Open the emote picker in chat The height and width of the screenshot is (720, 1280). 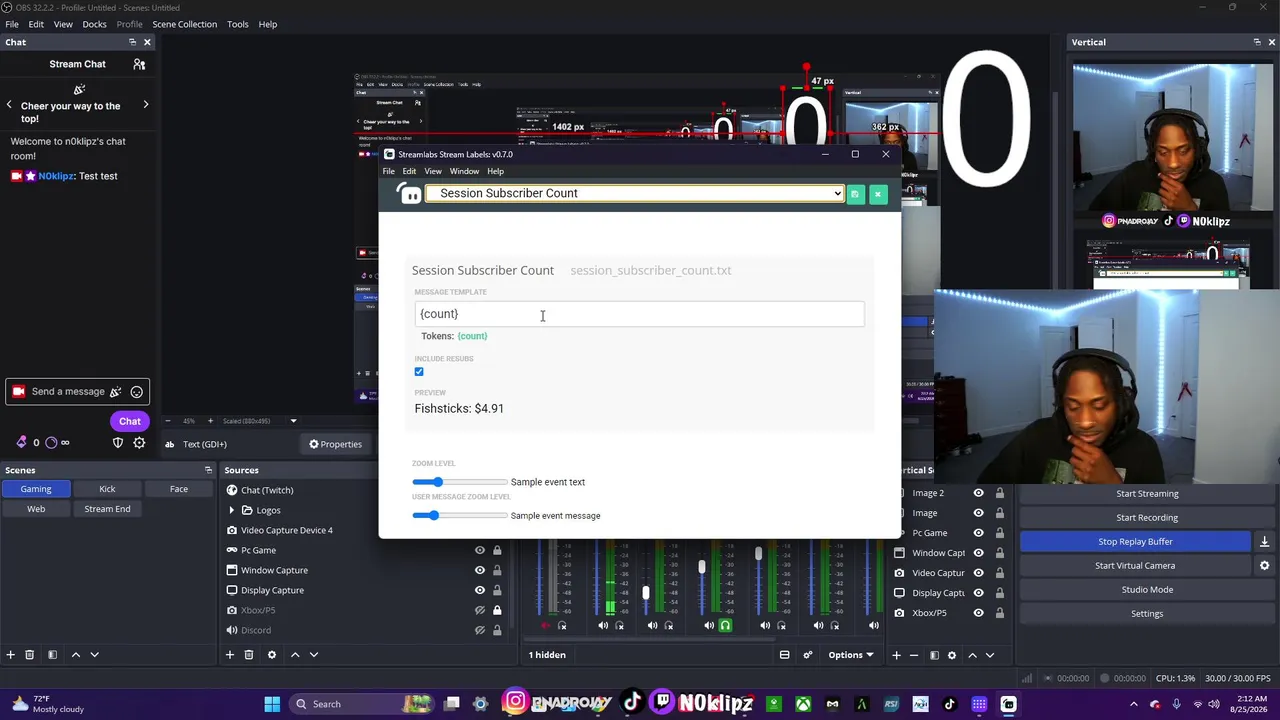137,392
